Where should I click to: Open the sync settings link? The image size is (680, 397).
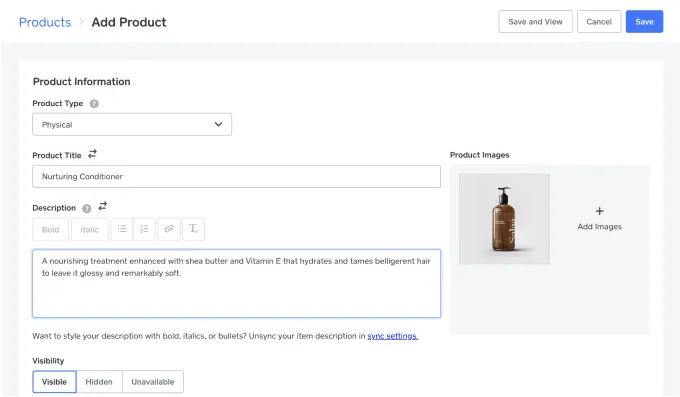392,336
